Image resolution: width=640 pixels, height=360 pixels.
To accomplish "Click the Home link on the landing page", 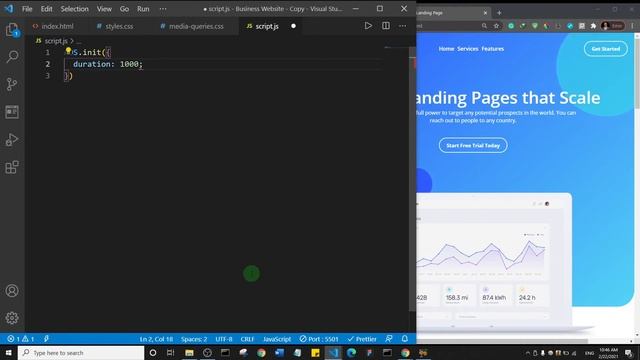I will click(446, 49).
